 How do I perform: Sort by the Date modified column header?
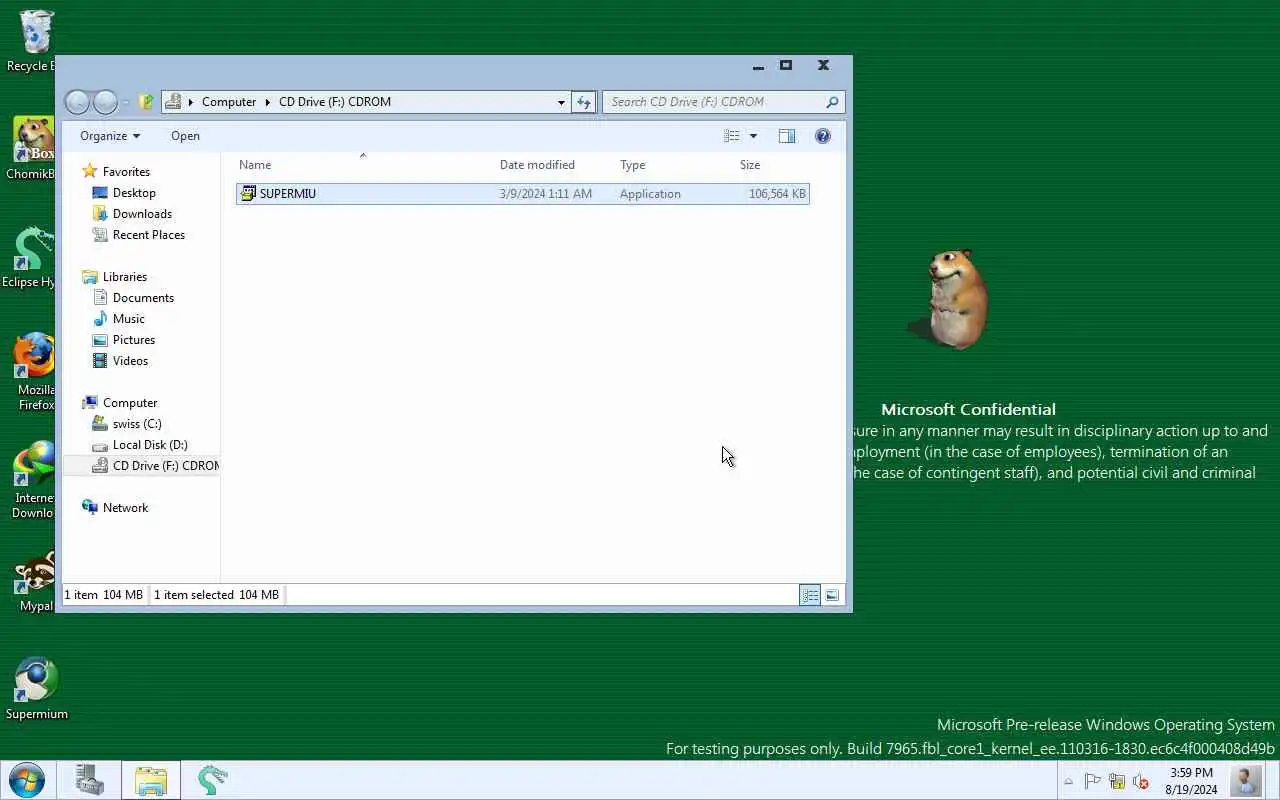[x=537, y=165]
